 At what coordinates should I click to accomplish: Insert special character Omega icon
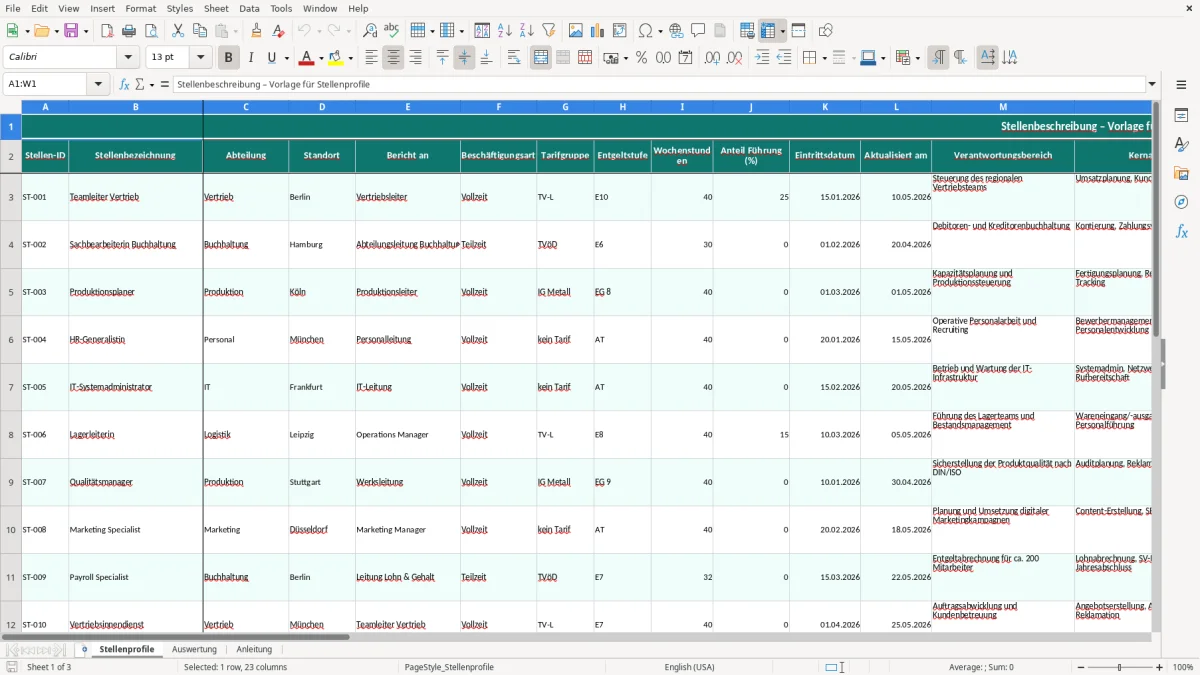point(646,31)
